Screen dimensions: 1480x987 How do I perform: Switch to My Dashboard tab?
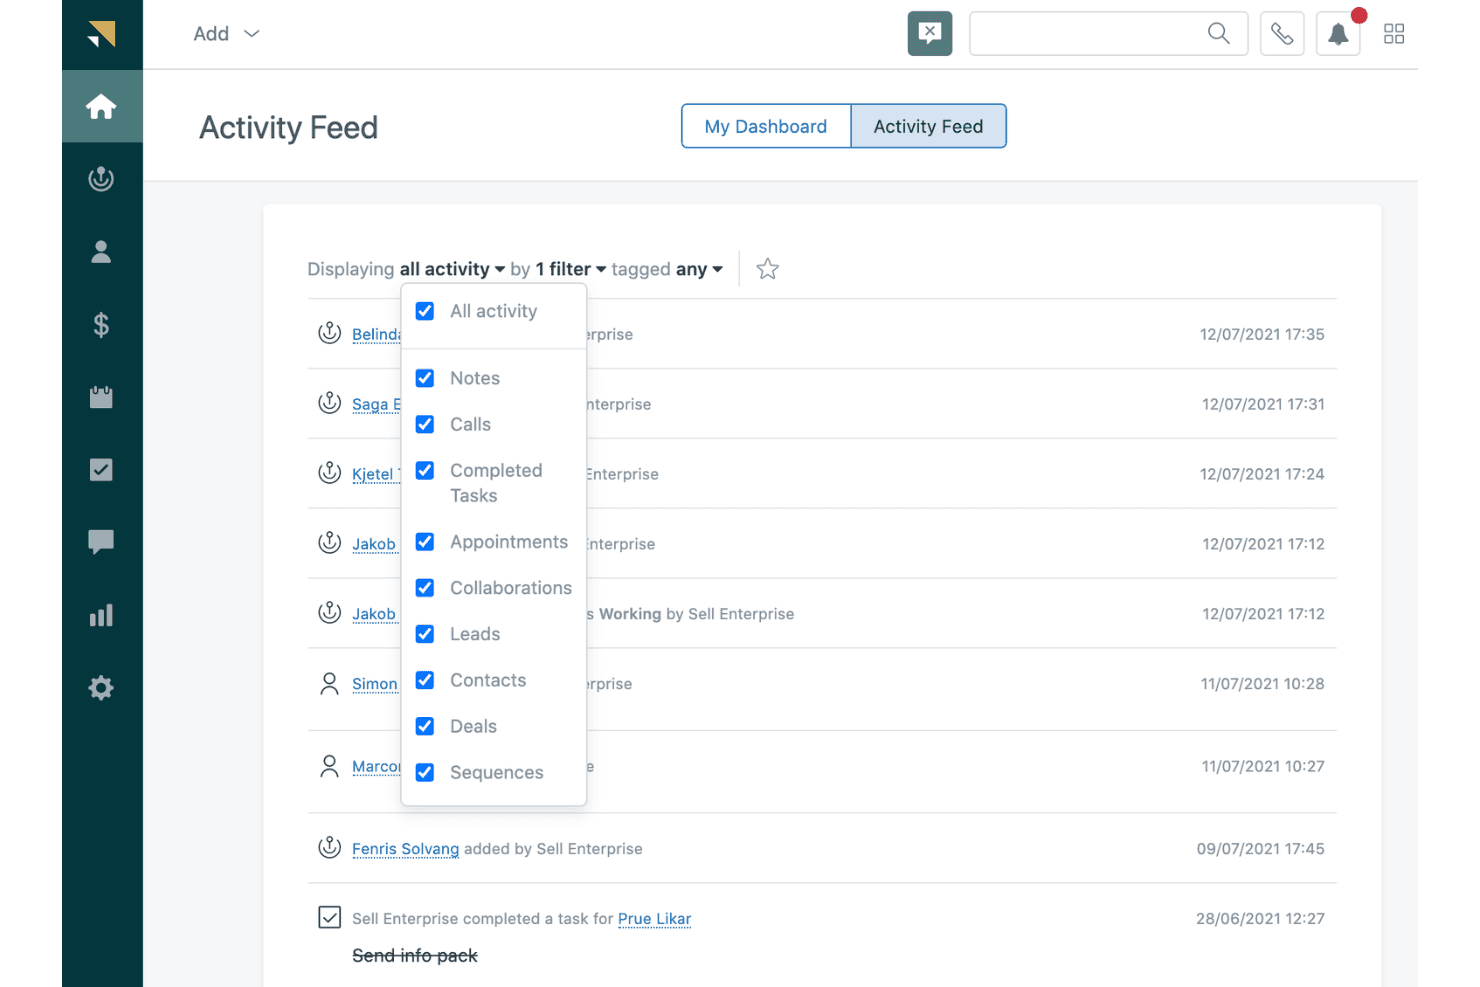(x=766, y=126)
